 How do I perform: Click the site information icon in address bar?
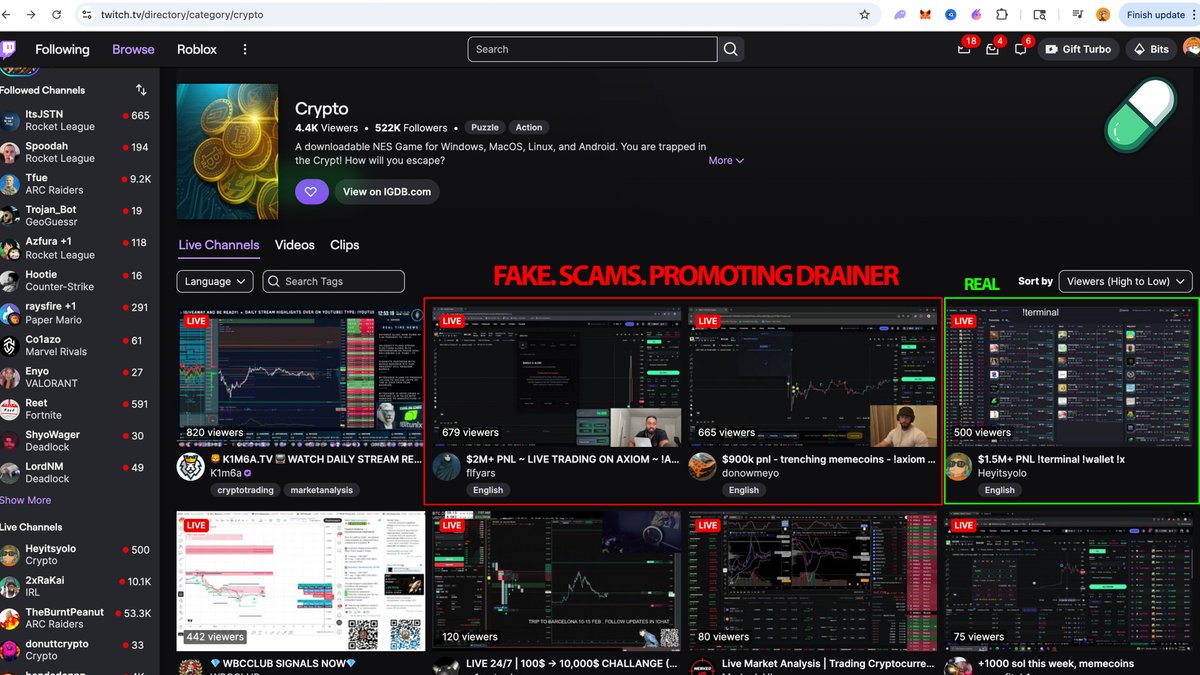pyautogui.click(x=86, y=15)
